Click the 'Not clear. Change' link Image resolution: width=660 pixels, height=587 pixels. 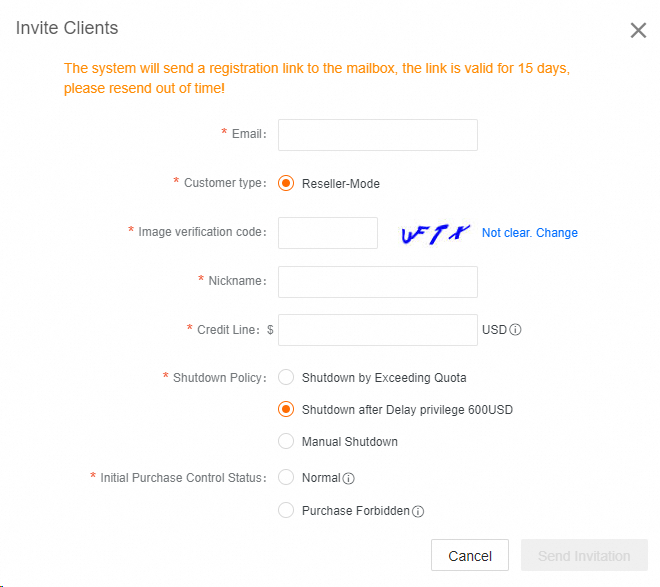pyautogui.click(x=529, y=233)
